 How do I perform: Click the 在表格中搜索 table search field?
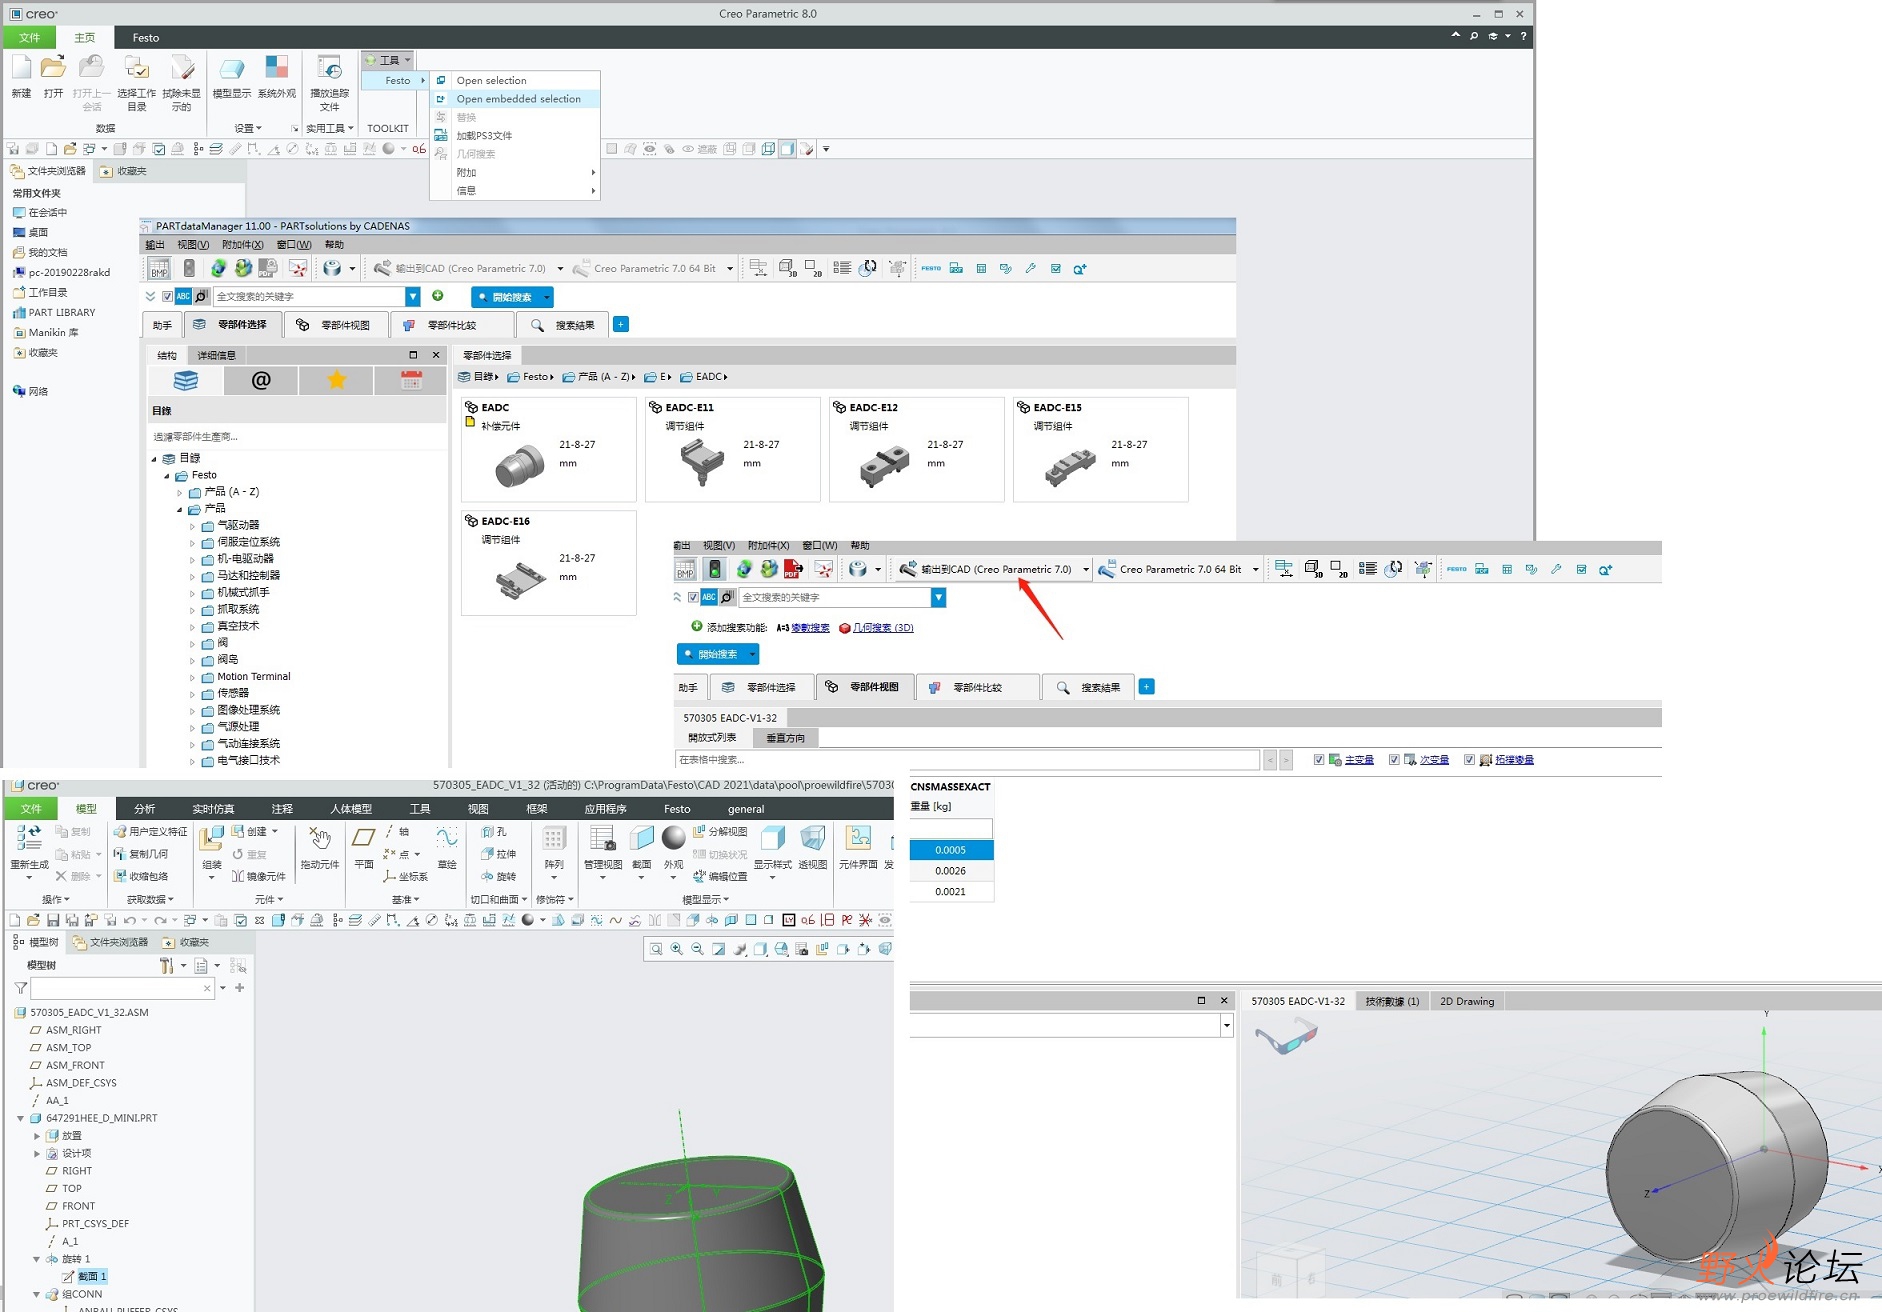pos(967,760)
